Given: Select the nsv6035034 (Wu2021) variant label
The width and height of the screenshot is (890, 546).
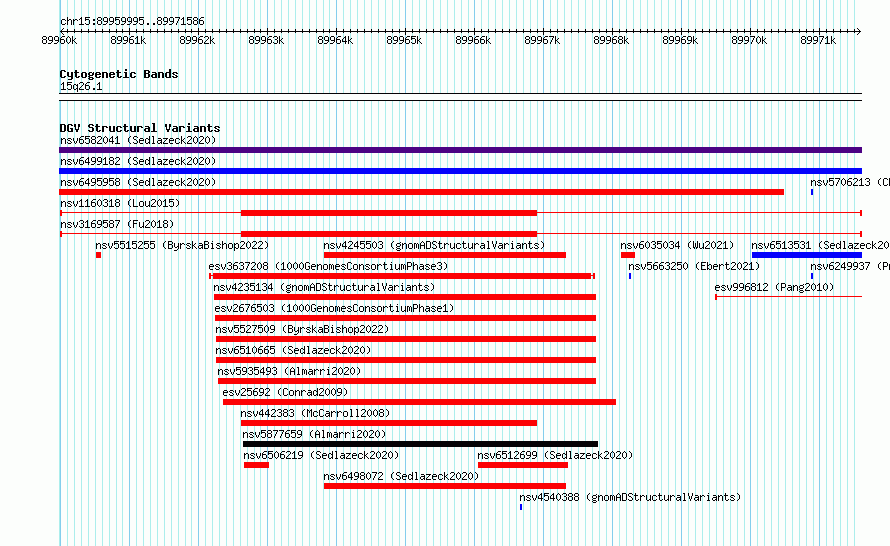Looking at the screenshot, I should 677,245.
